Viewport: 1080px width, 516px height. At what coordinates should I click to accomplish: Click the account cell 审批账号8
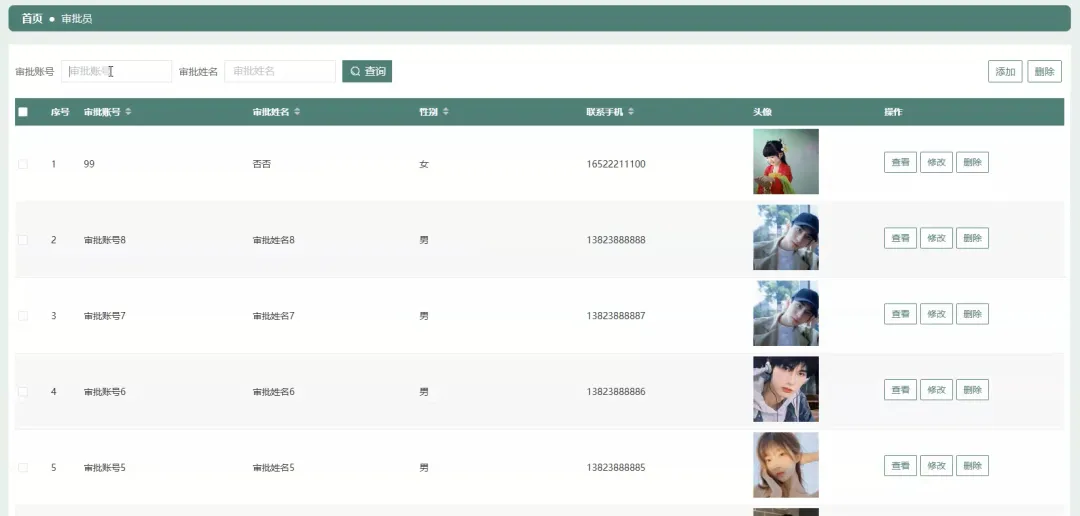coord(105,240)
